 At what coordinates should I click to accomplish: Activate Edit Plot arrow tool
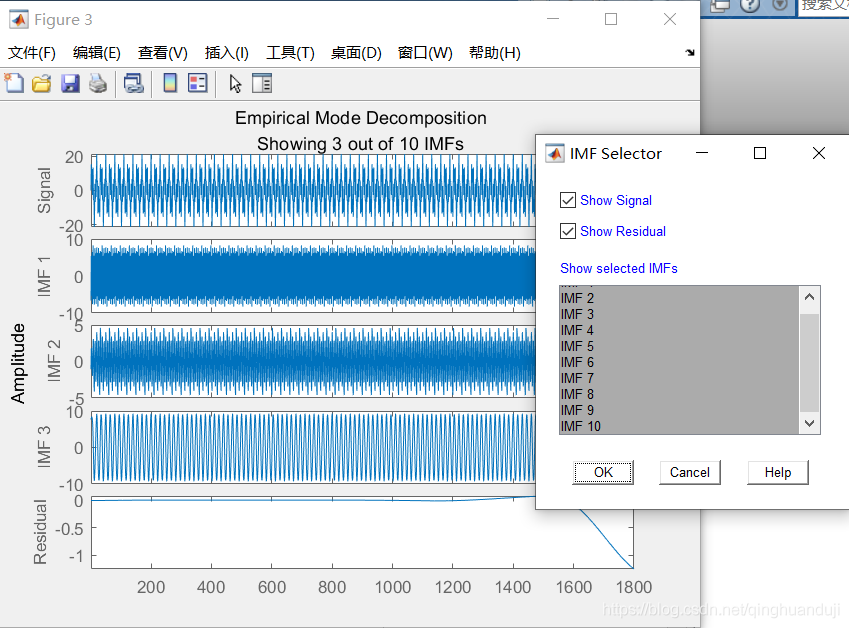tap(233, 83)
